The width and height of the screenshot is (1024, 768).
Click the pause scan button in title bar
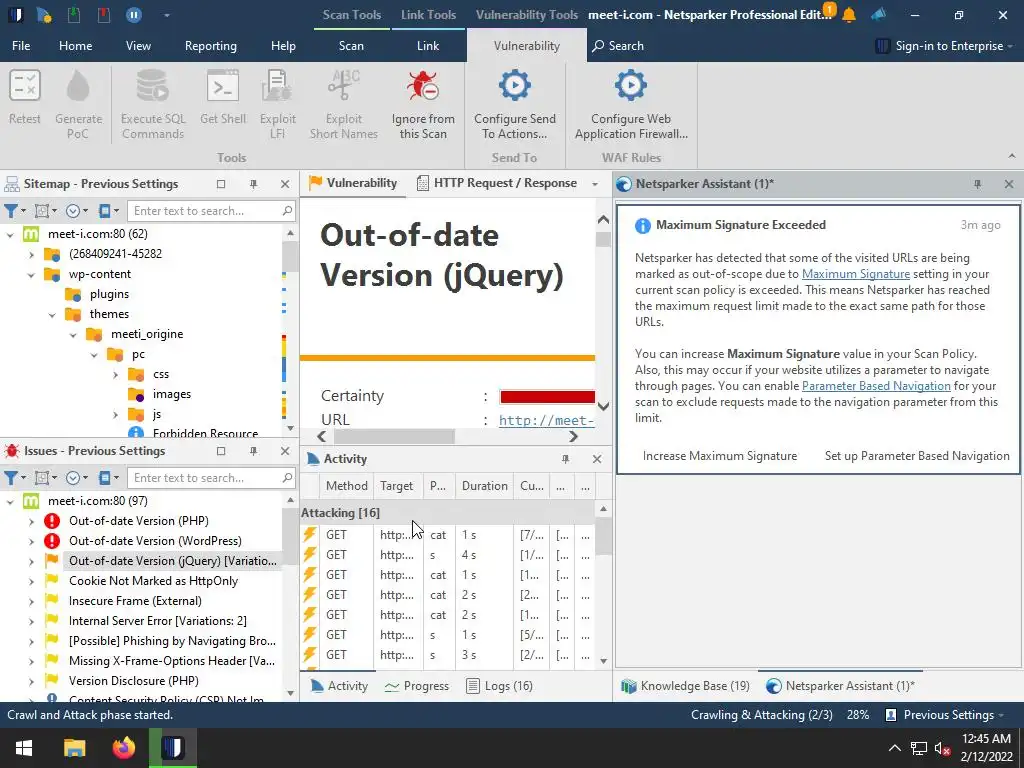[x=134, y=14]
